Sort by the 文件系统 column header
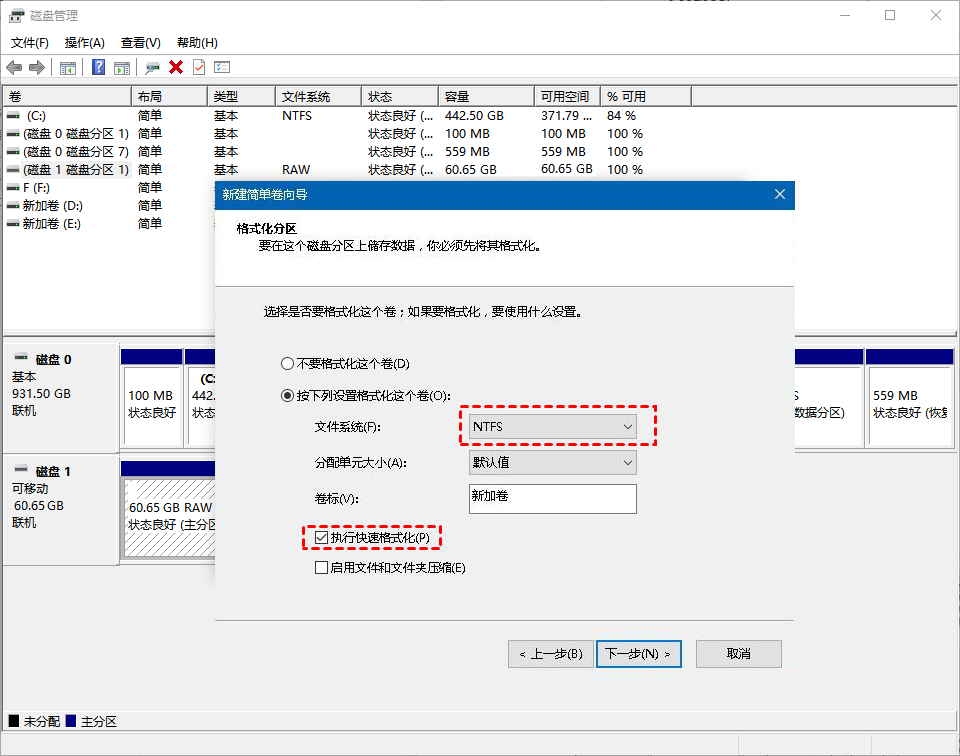 (318, 97)
